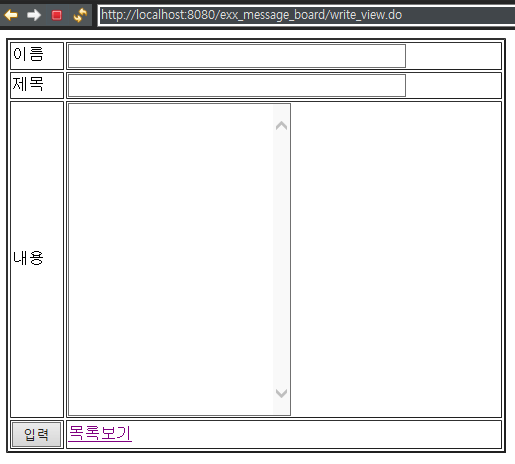Click the textarea's vertical scrollbar track

pyautogui.click(x=282, y=259)
